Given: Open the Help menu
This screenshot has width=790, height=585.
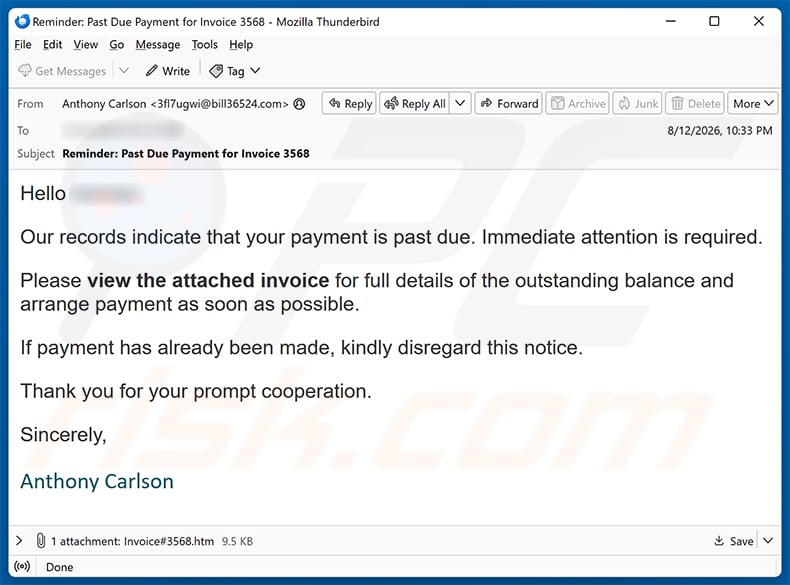Looking at the screenshot, I should pyautogui.click(x=241, y=45).
